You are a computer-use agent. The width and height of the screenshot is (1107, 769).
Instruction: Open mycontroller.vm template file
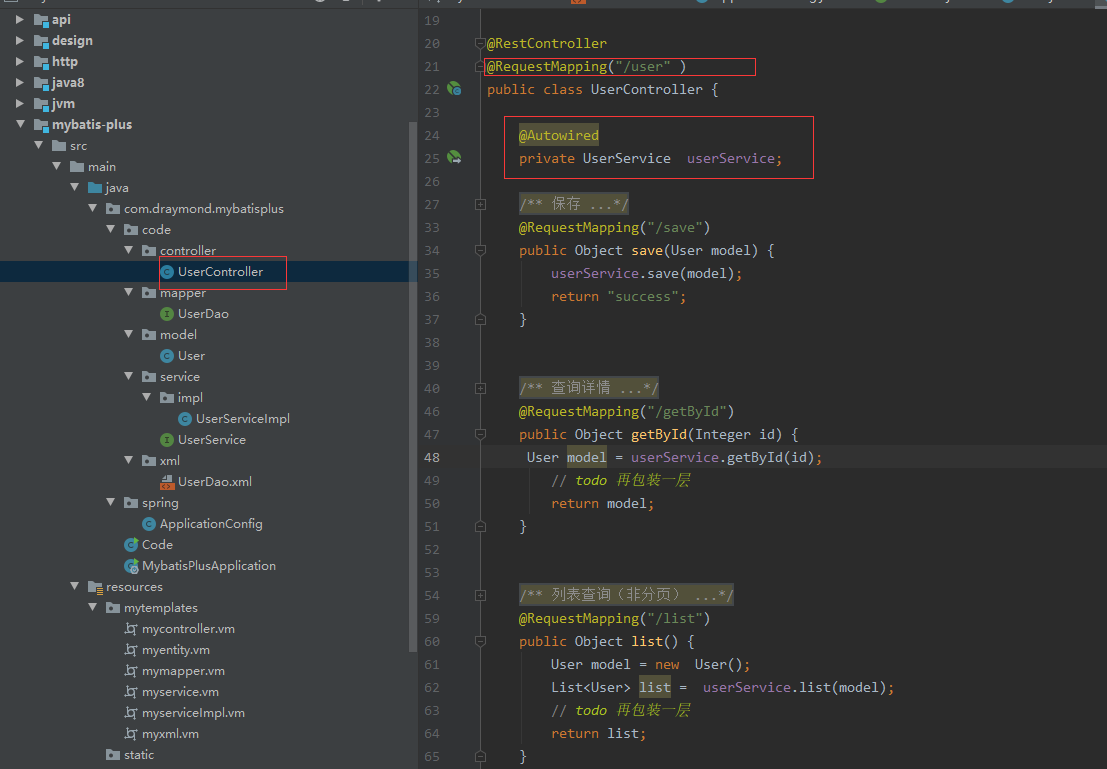(x=189, y=628)
